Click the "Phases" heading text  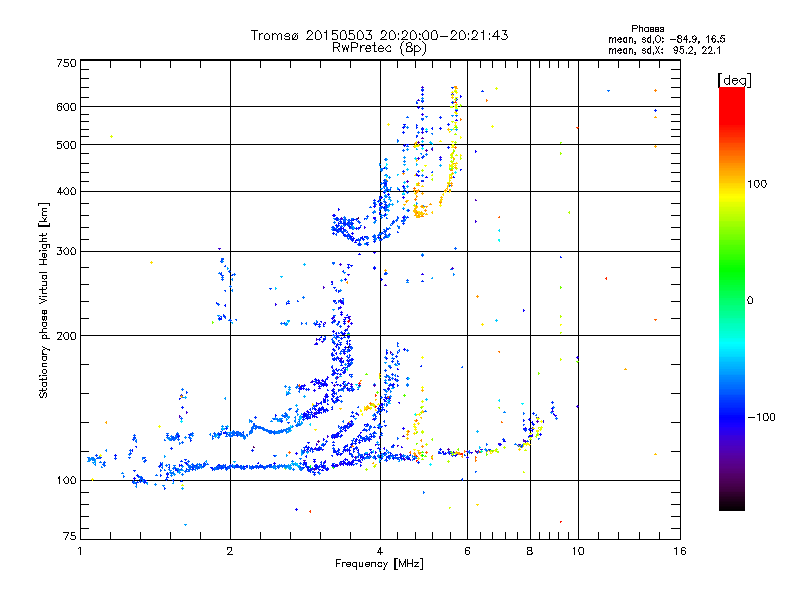(647, 29)
